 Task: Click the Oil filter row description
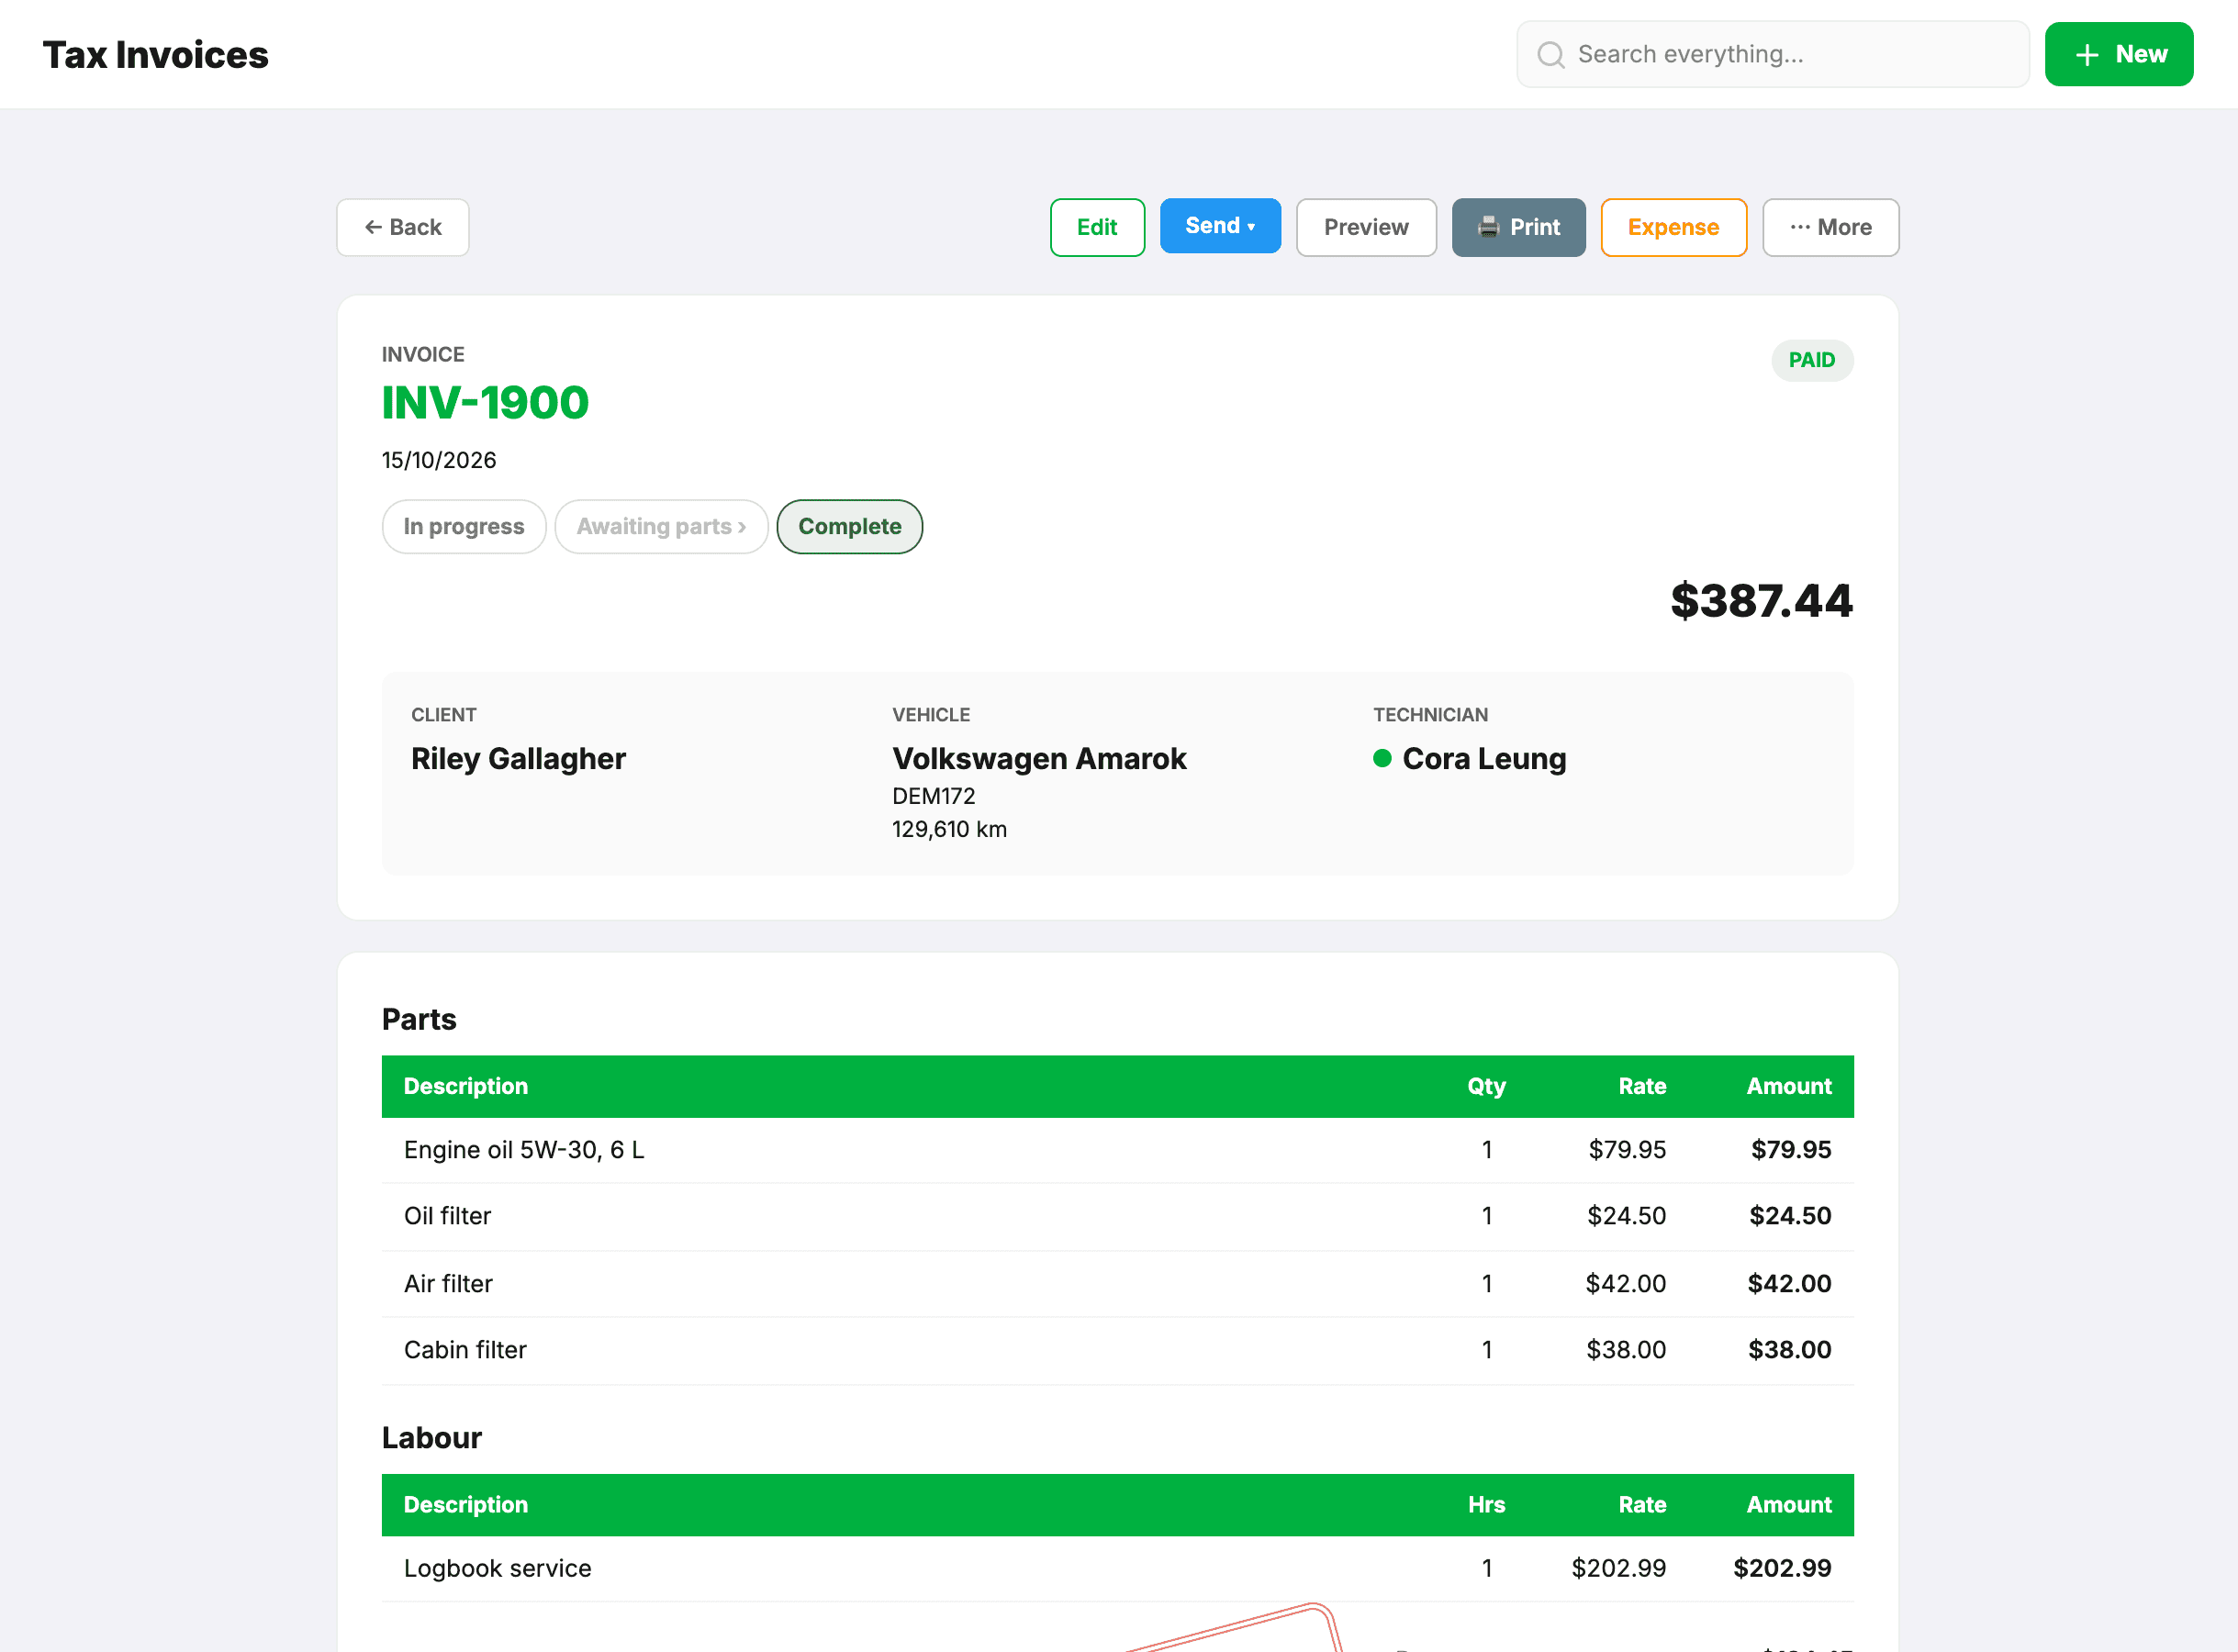click(x=447, y=1216)
